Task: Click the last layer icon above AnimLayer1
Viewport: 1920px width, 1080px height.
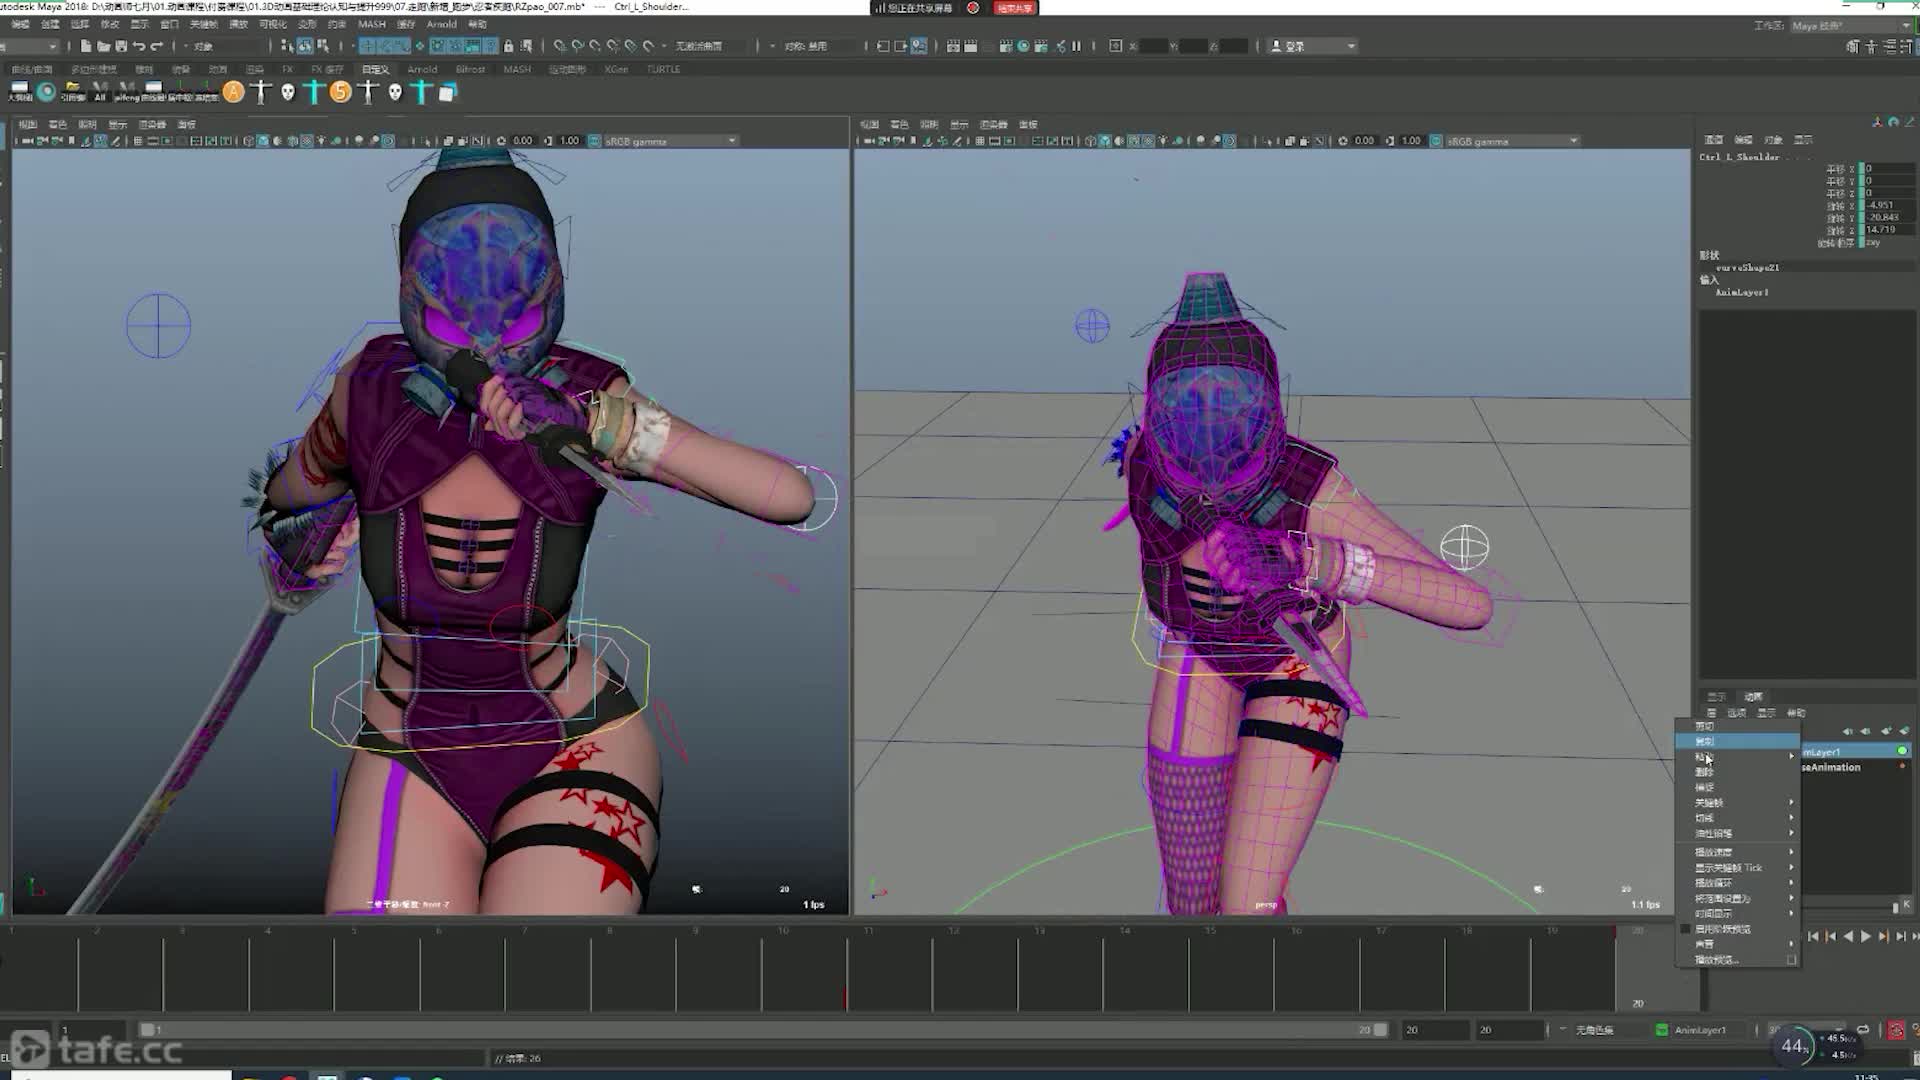Action: pyautogui.click(x=1904, y=731)
